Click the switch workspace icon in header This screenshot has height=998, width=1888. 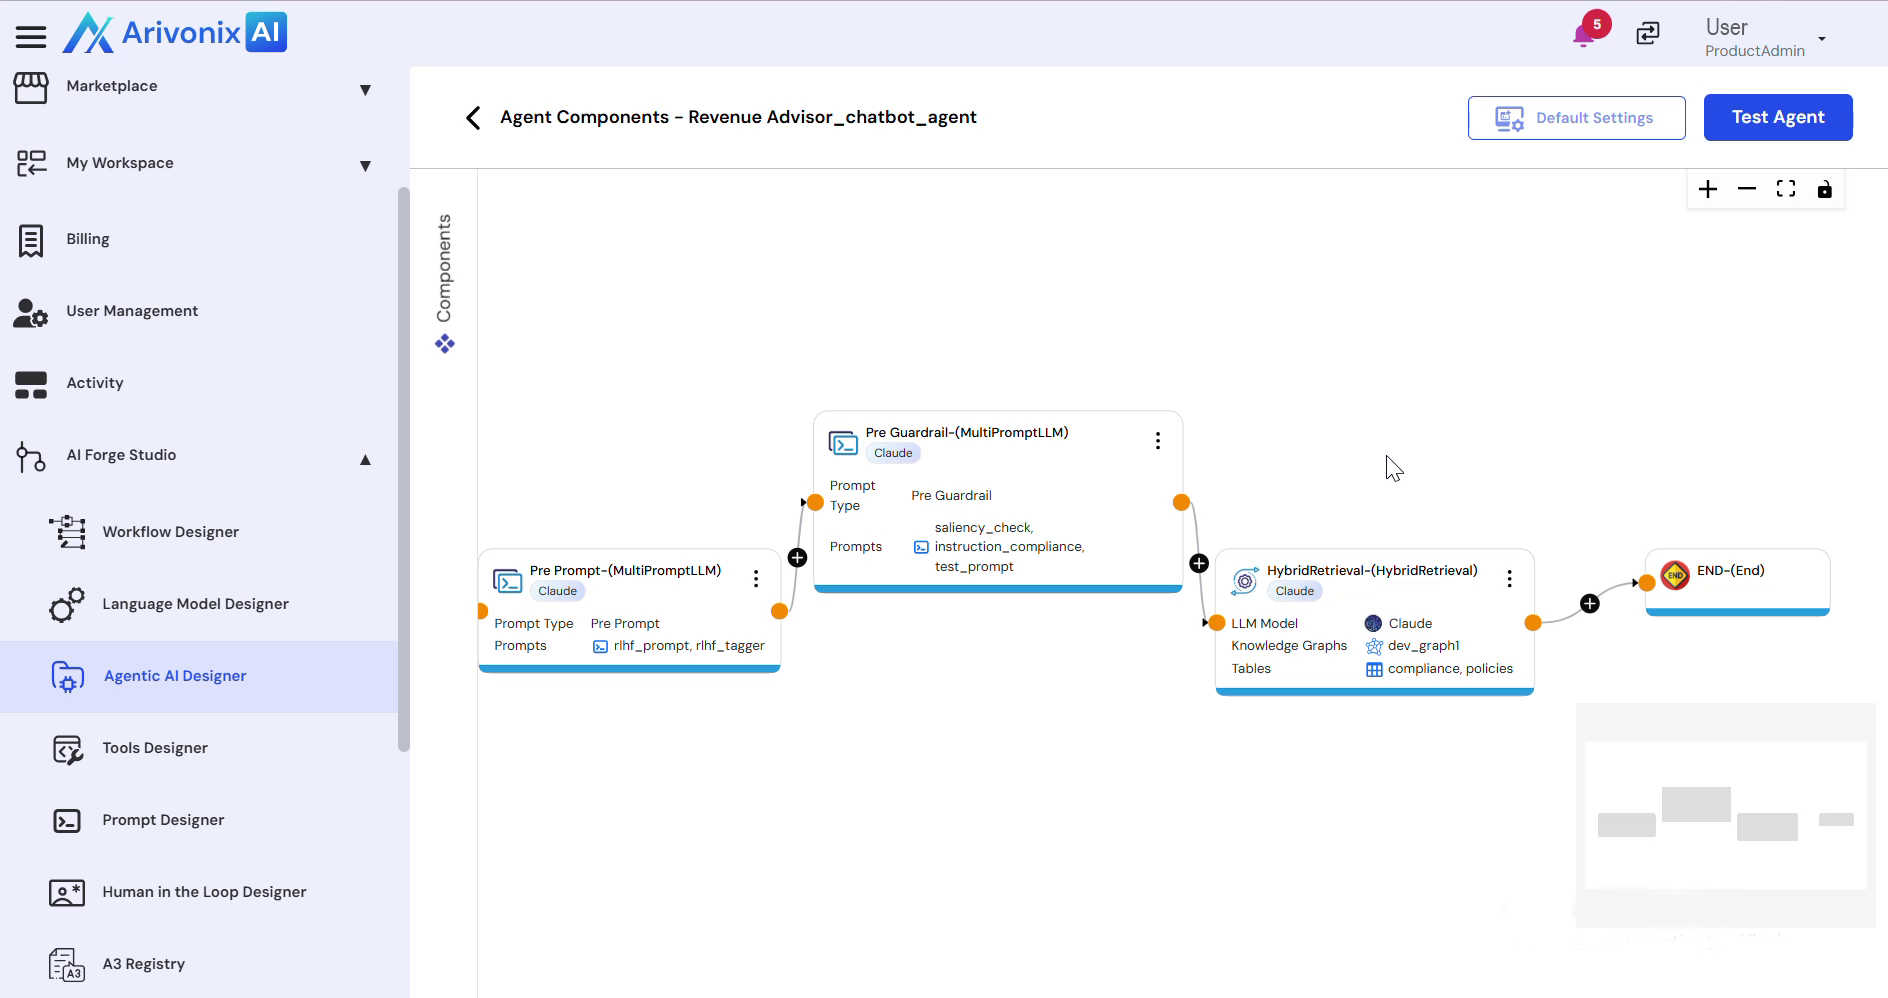1648,34
